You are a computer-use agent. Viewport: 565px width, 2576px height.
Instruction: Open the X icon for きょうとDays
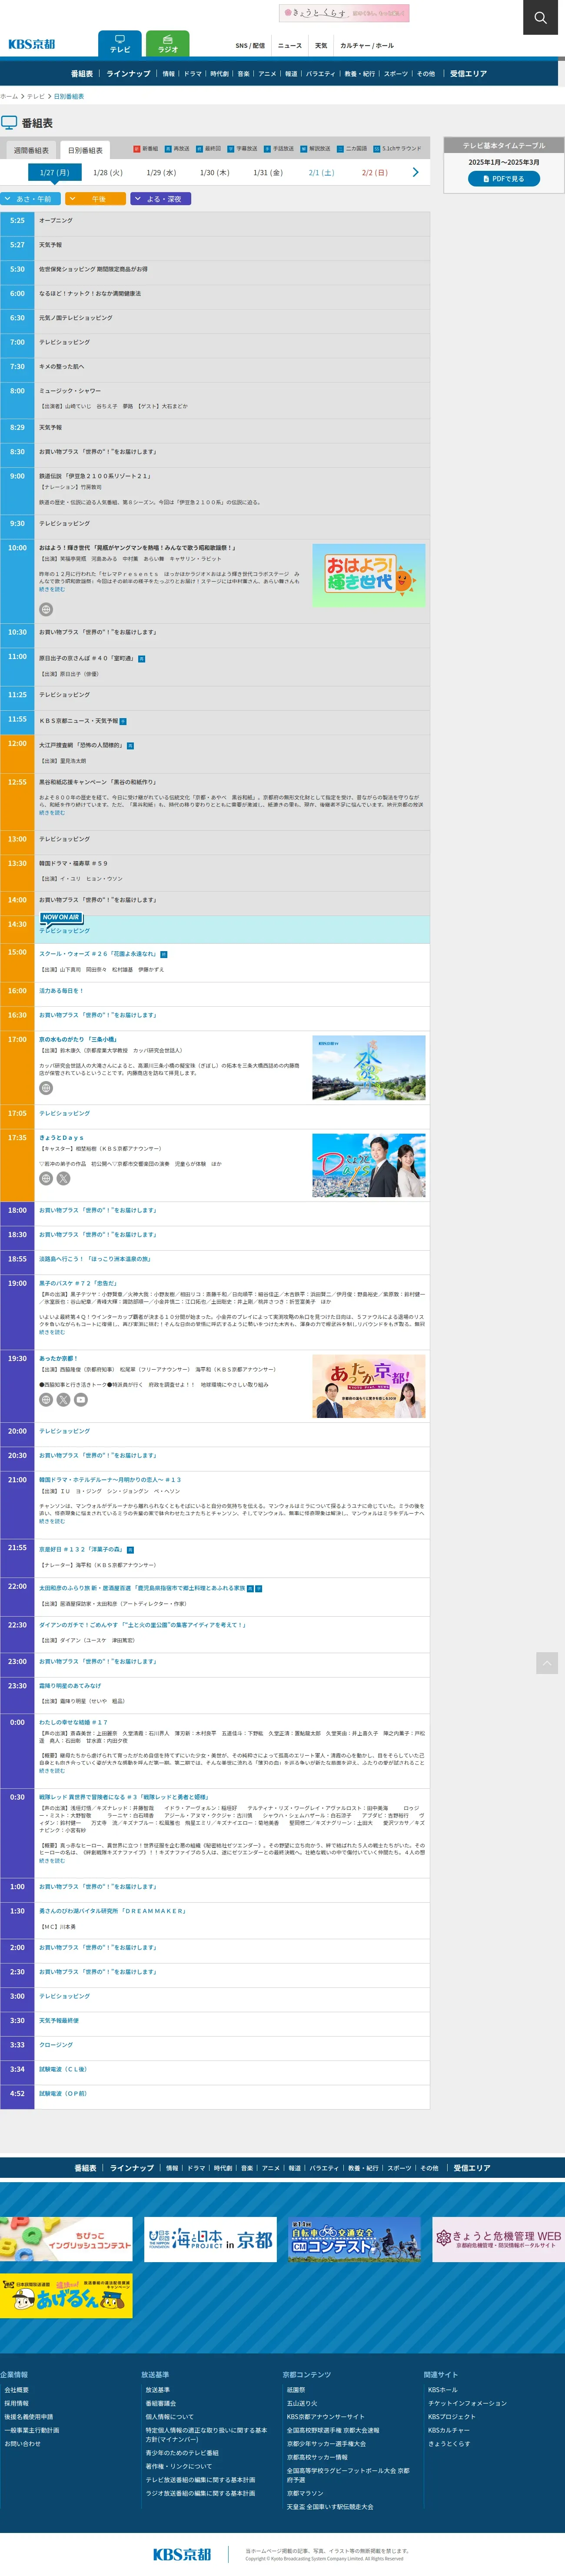63,1178
